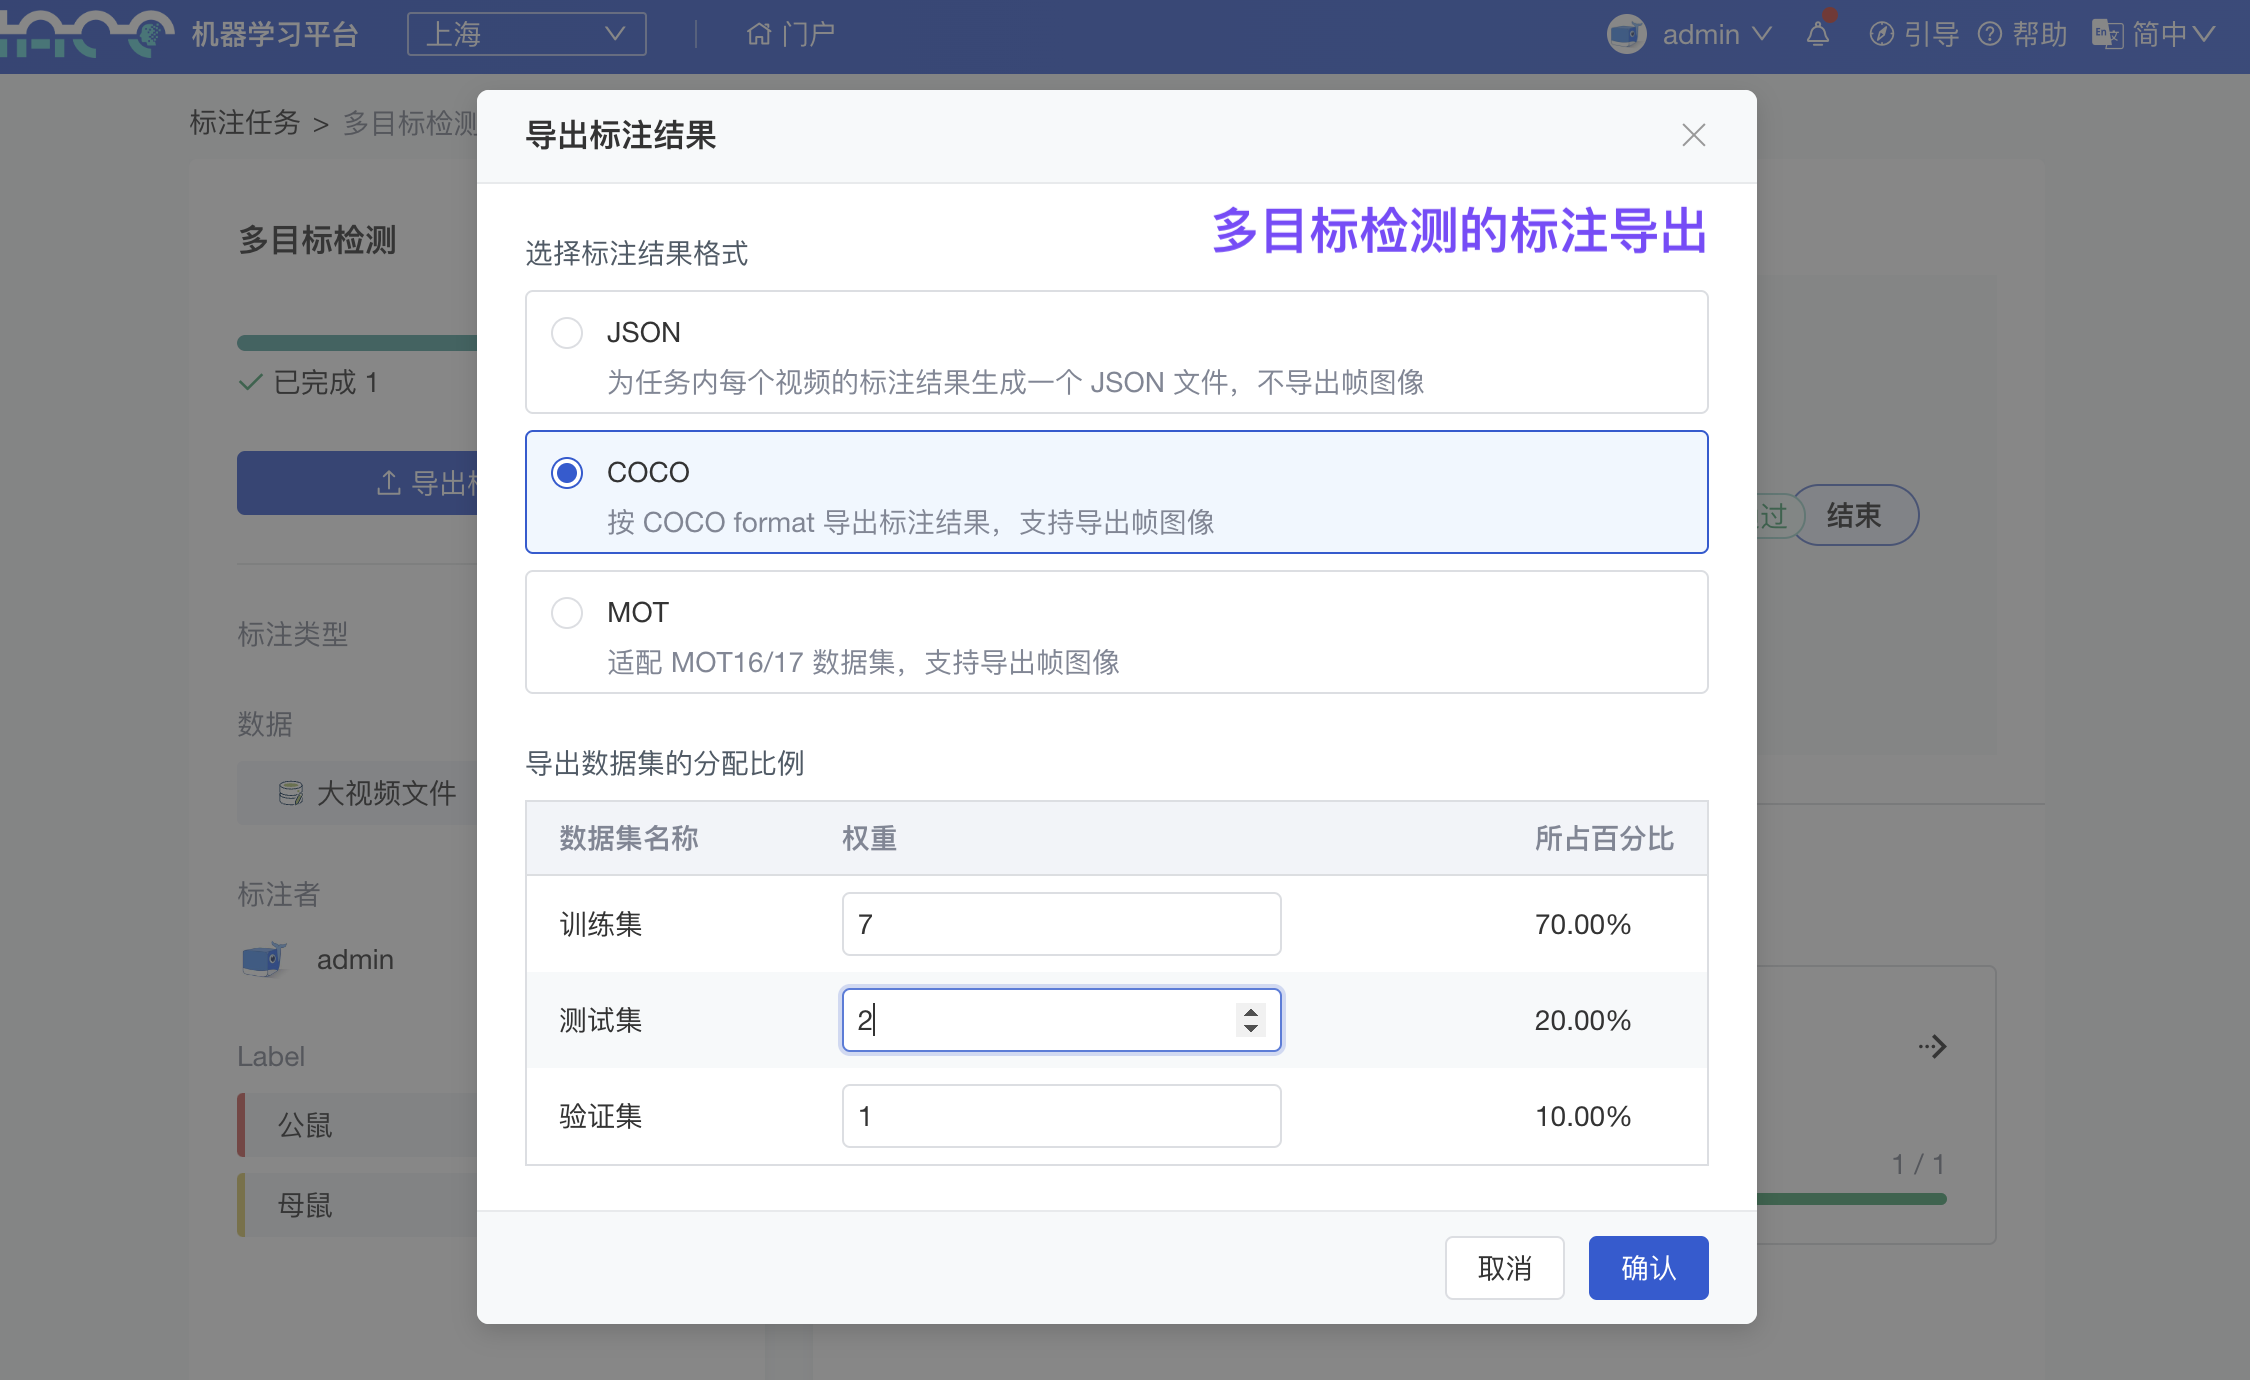Click the 门户 home icon
Image resolution: width=2250 pixels, height=1380 pixels.
click(x=759, y=34)
